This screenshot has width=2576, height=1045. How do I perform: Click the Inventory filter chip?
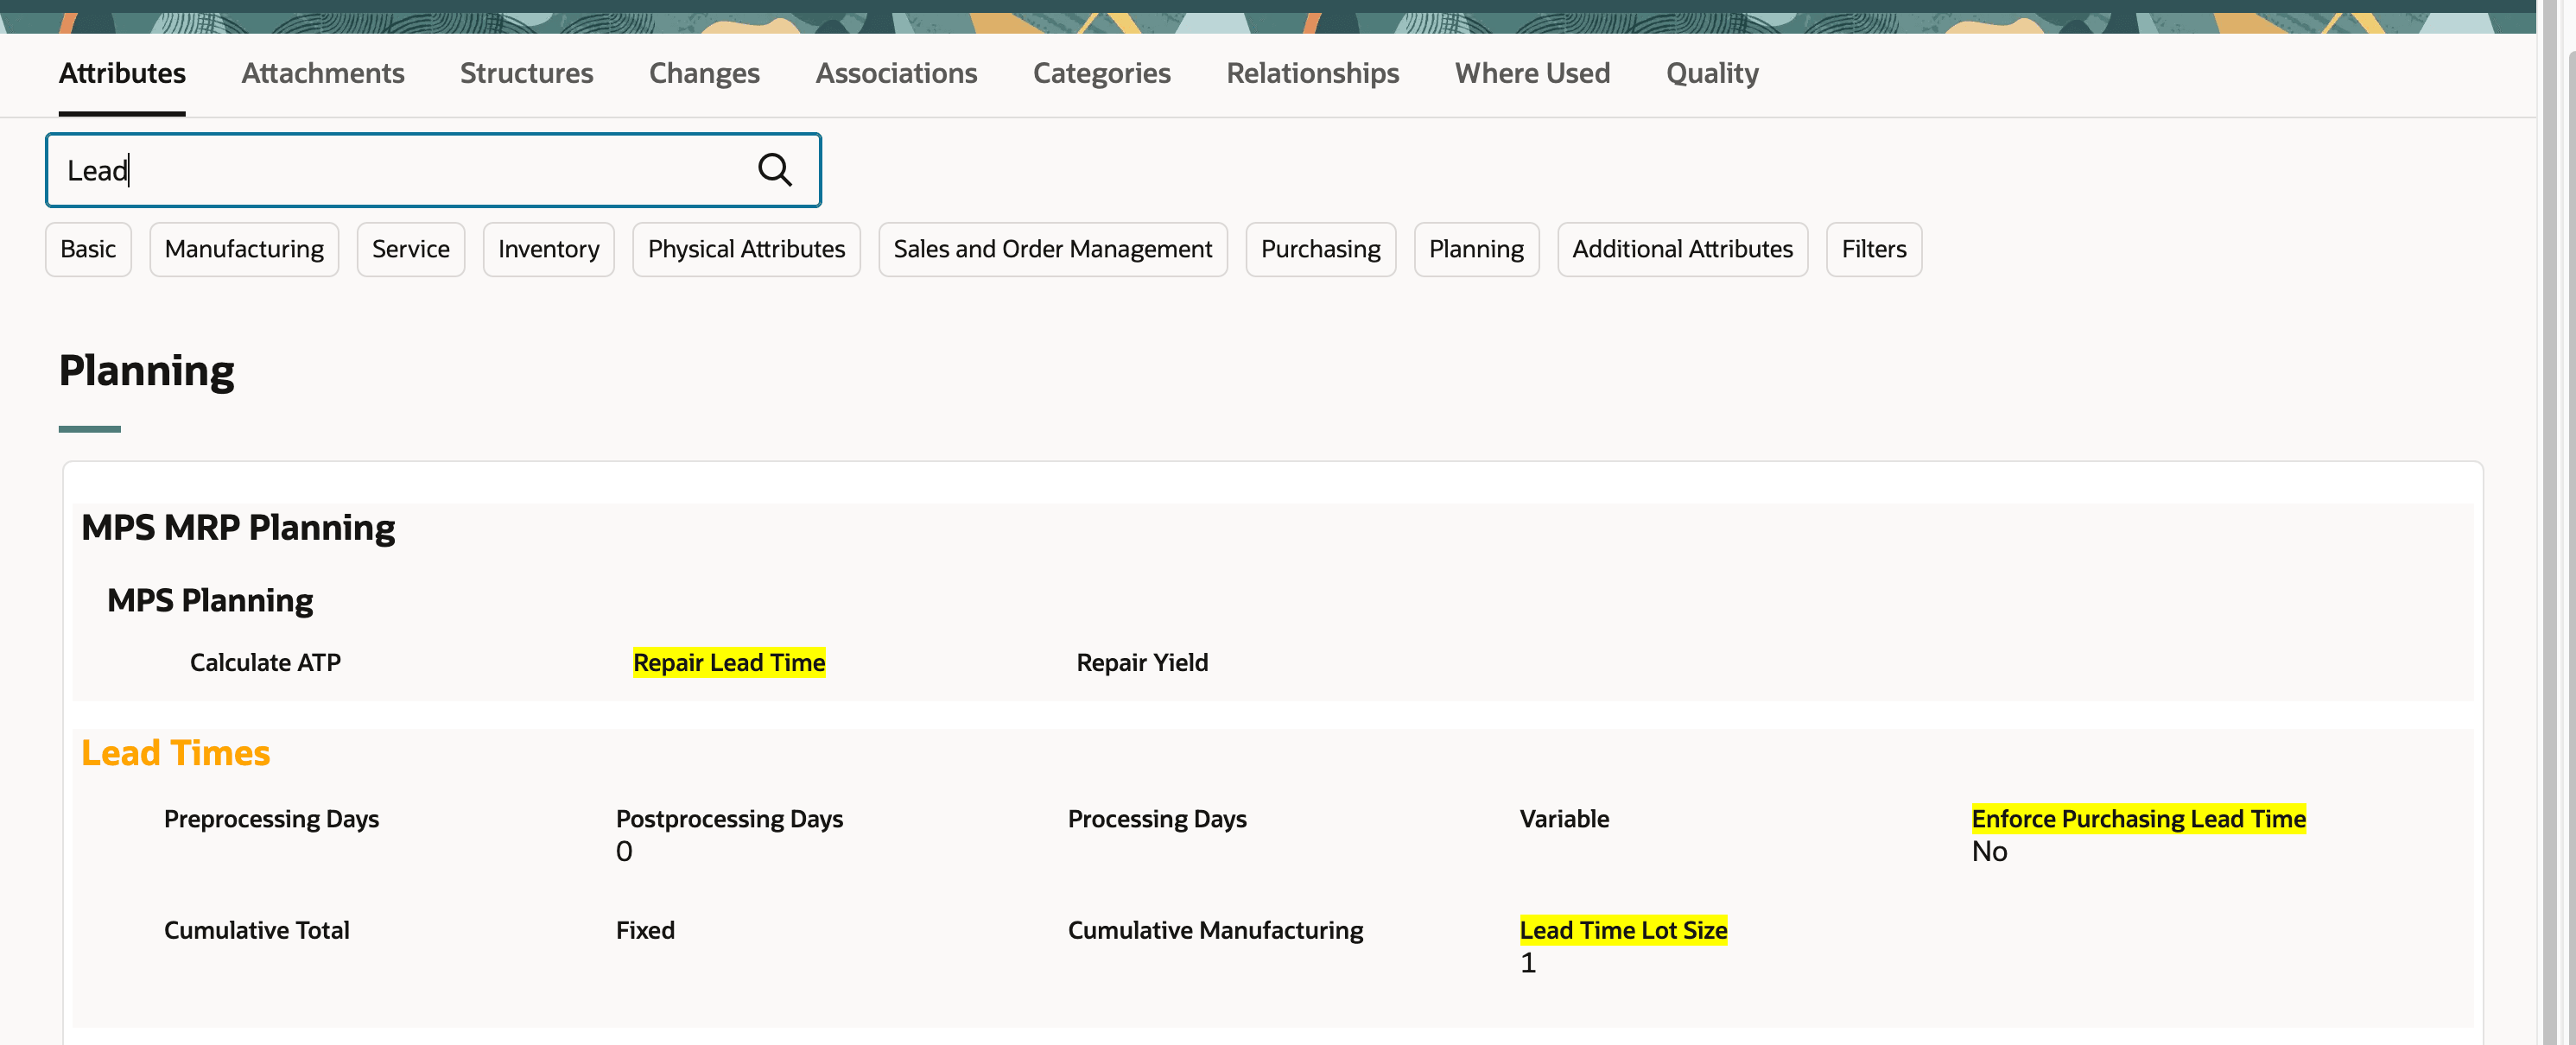[548, 249]
